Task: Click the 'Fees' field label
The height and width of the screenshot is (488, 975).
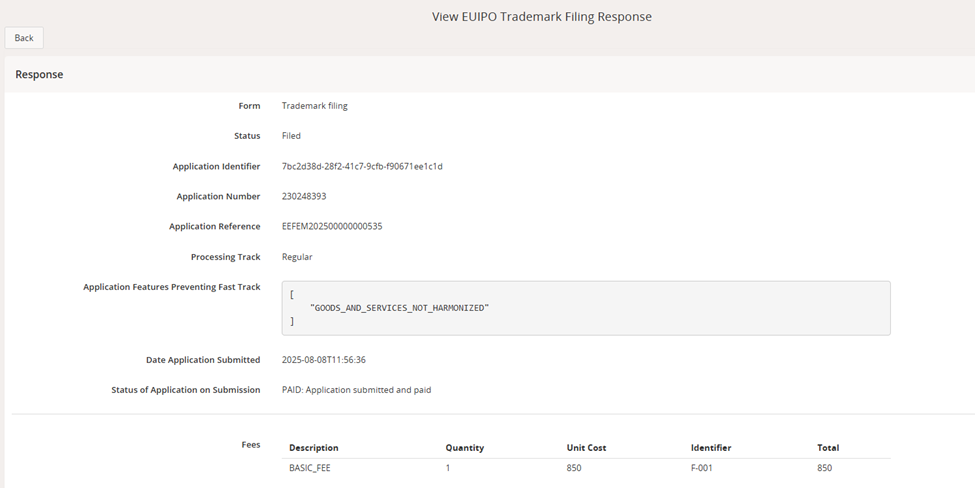Action: tap(251, 444)
